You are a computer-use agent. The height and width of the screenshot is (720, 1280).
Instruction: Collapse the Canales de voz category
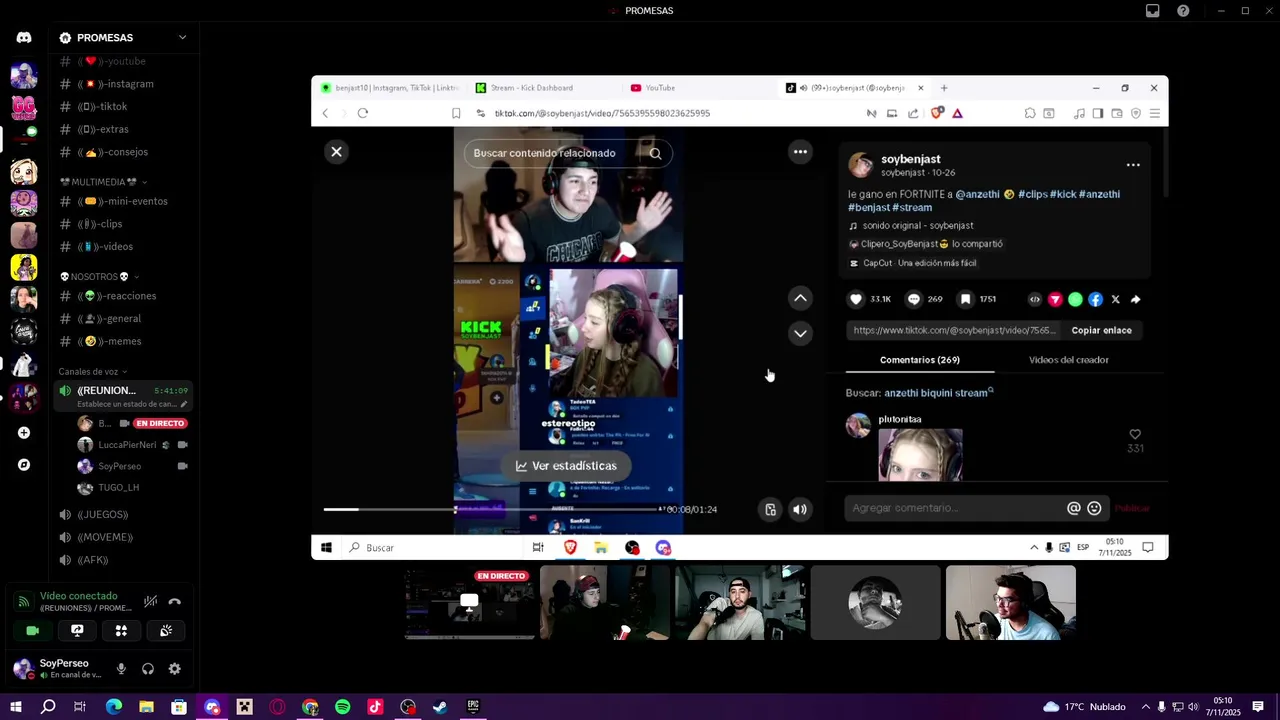point(93,372)
